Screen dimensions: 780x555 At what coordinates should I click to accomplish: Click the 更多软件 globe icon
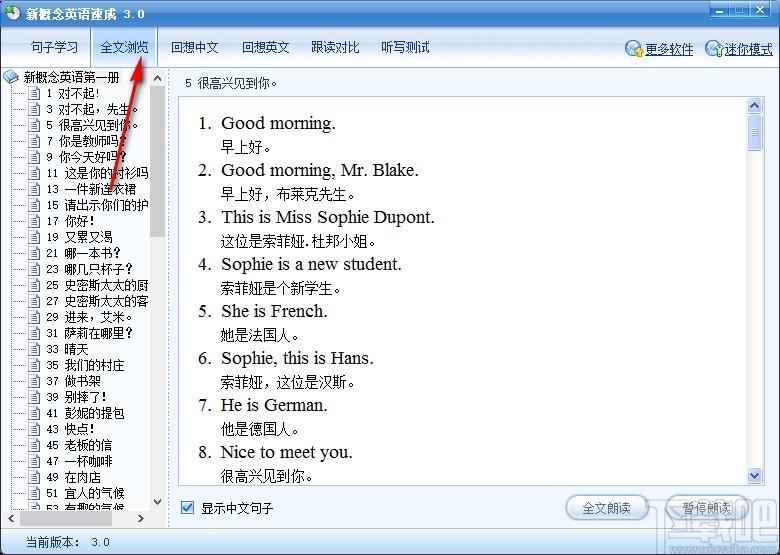point(634,48)
